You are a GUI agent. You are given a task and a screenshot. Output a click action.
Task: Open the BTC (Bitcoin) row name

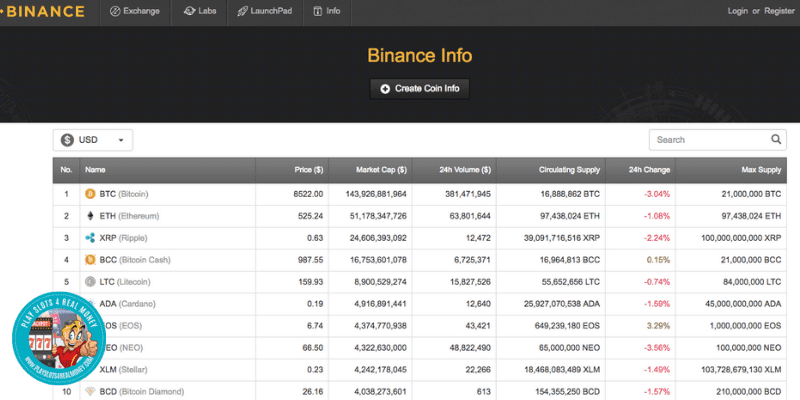(124, 194)
